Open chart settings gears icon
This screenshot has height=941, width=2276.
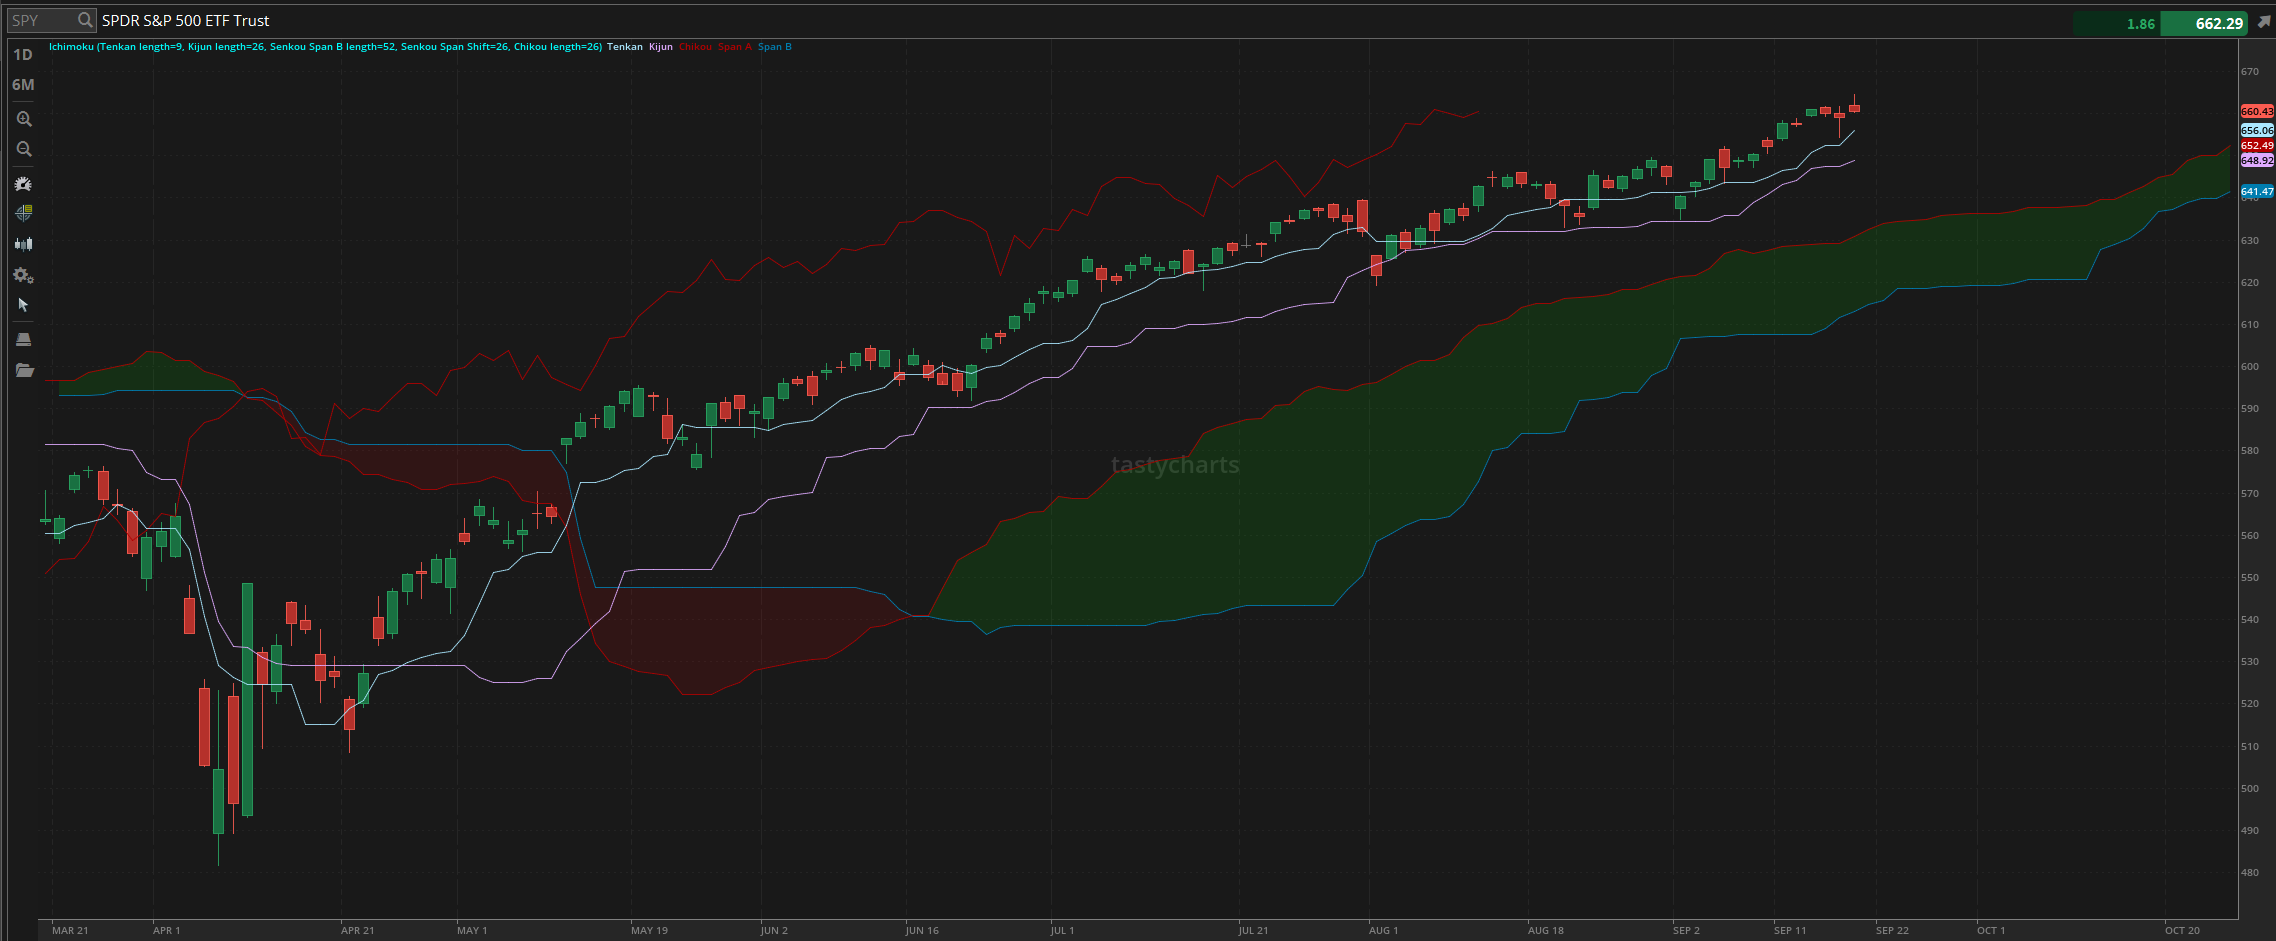[x=24, y=275]
